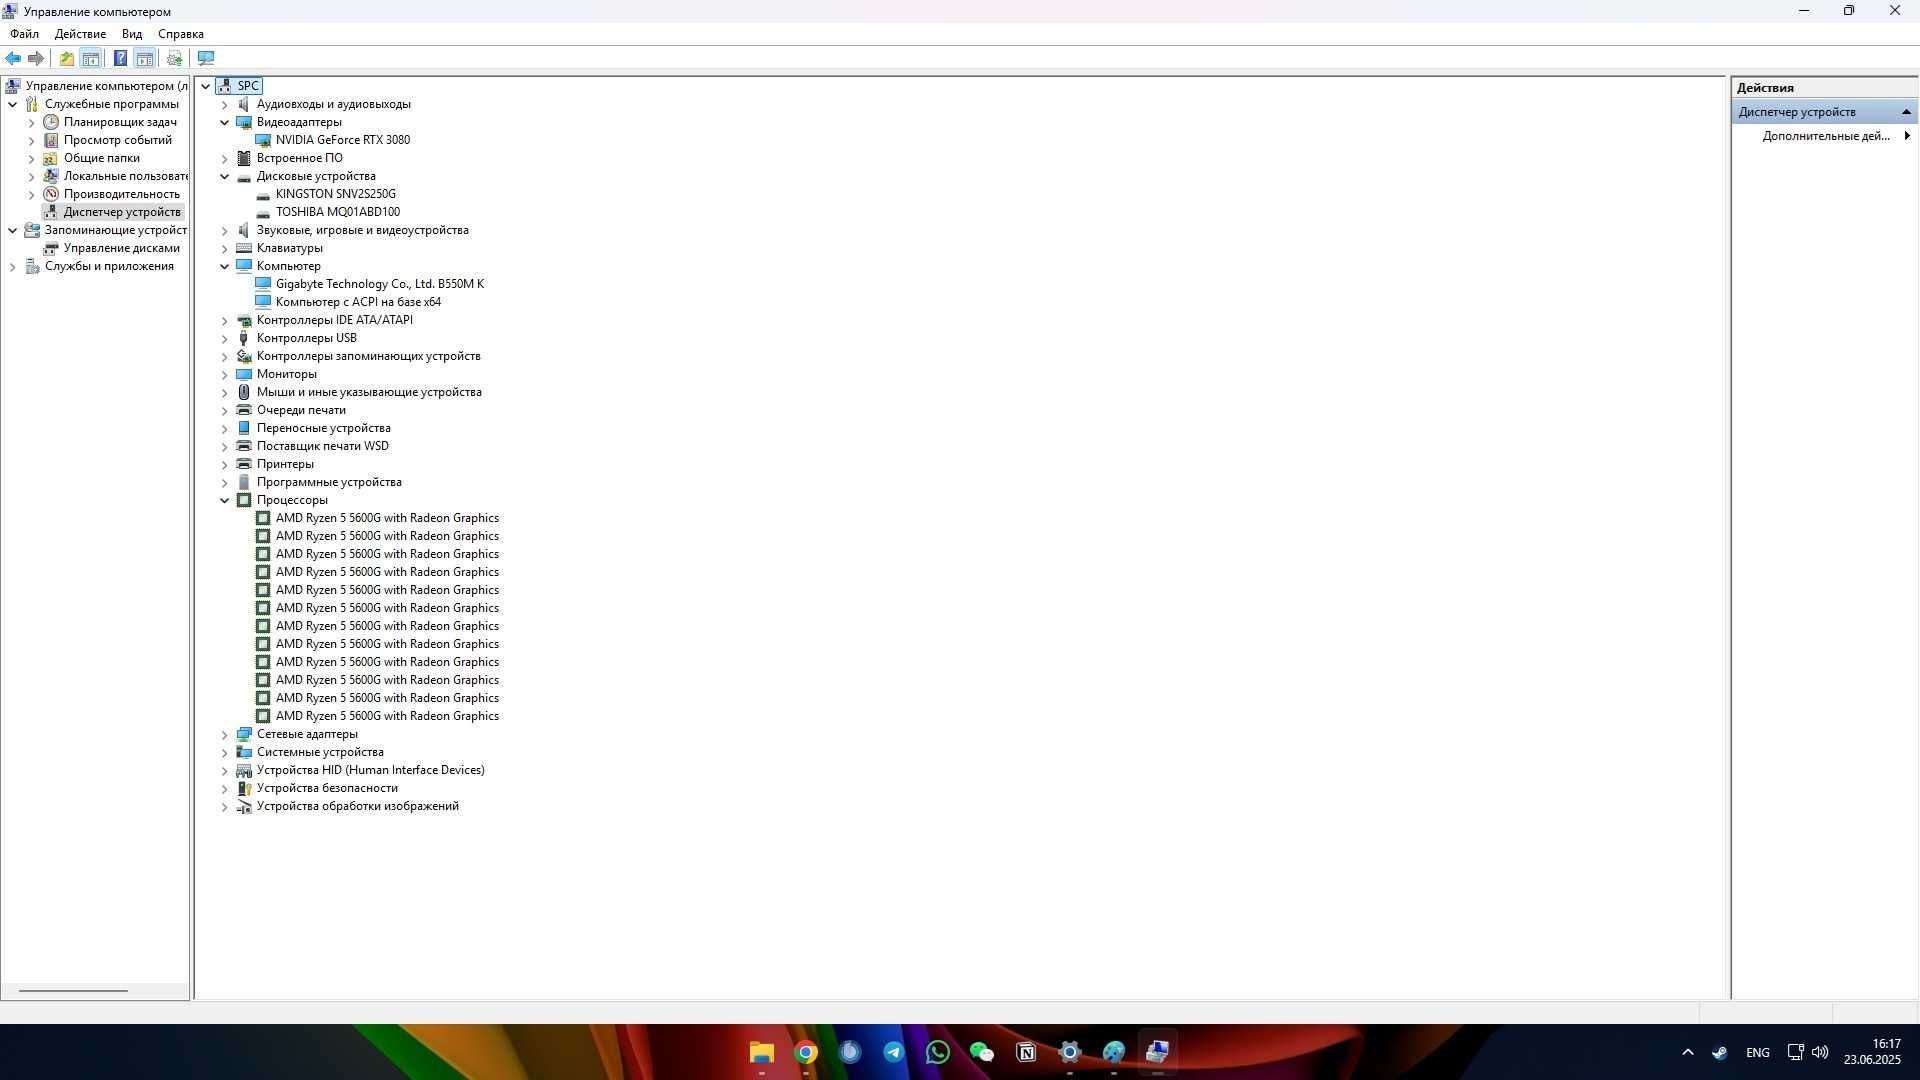The width and height of the screenshot is (1920, 1080).
Task: Open Telegram from the taskbar
Action: click(x=894, y=1052)
